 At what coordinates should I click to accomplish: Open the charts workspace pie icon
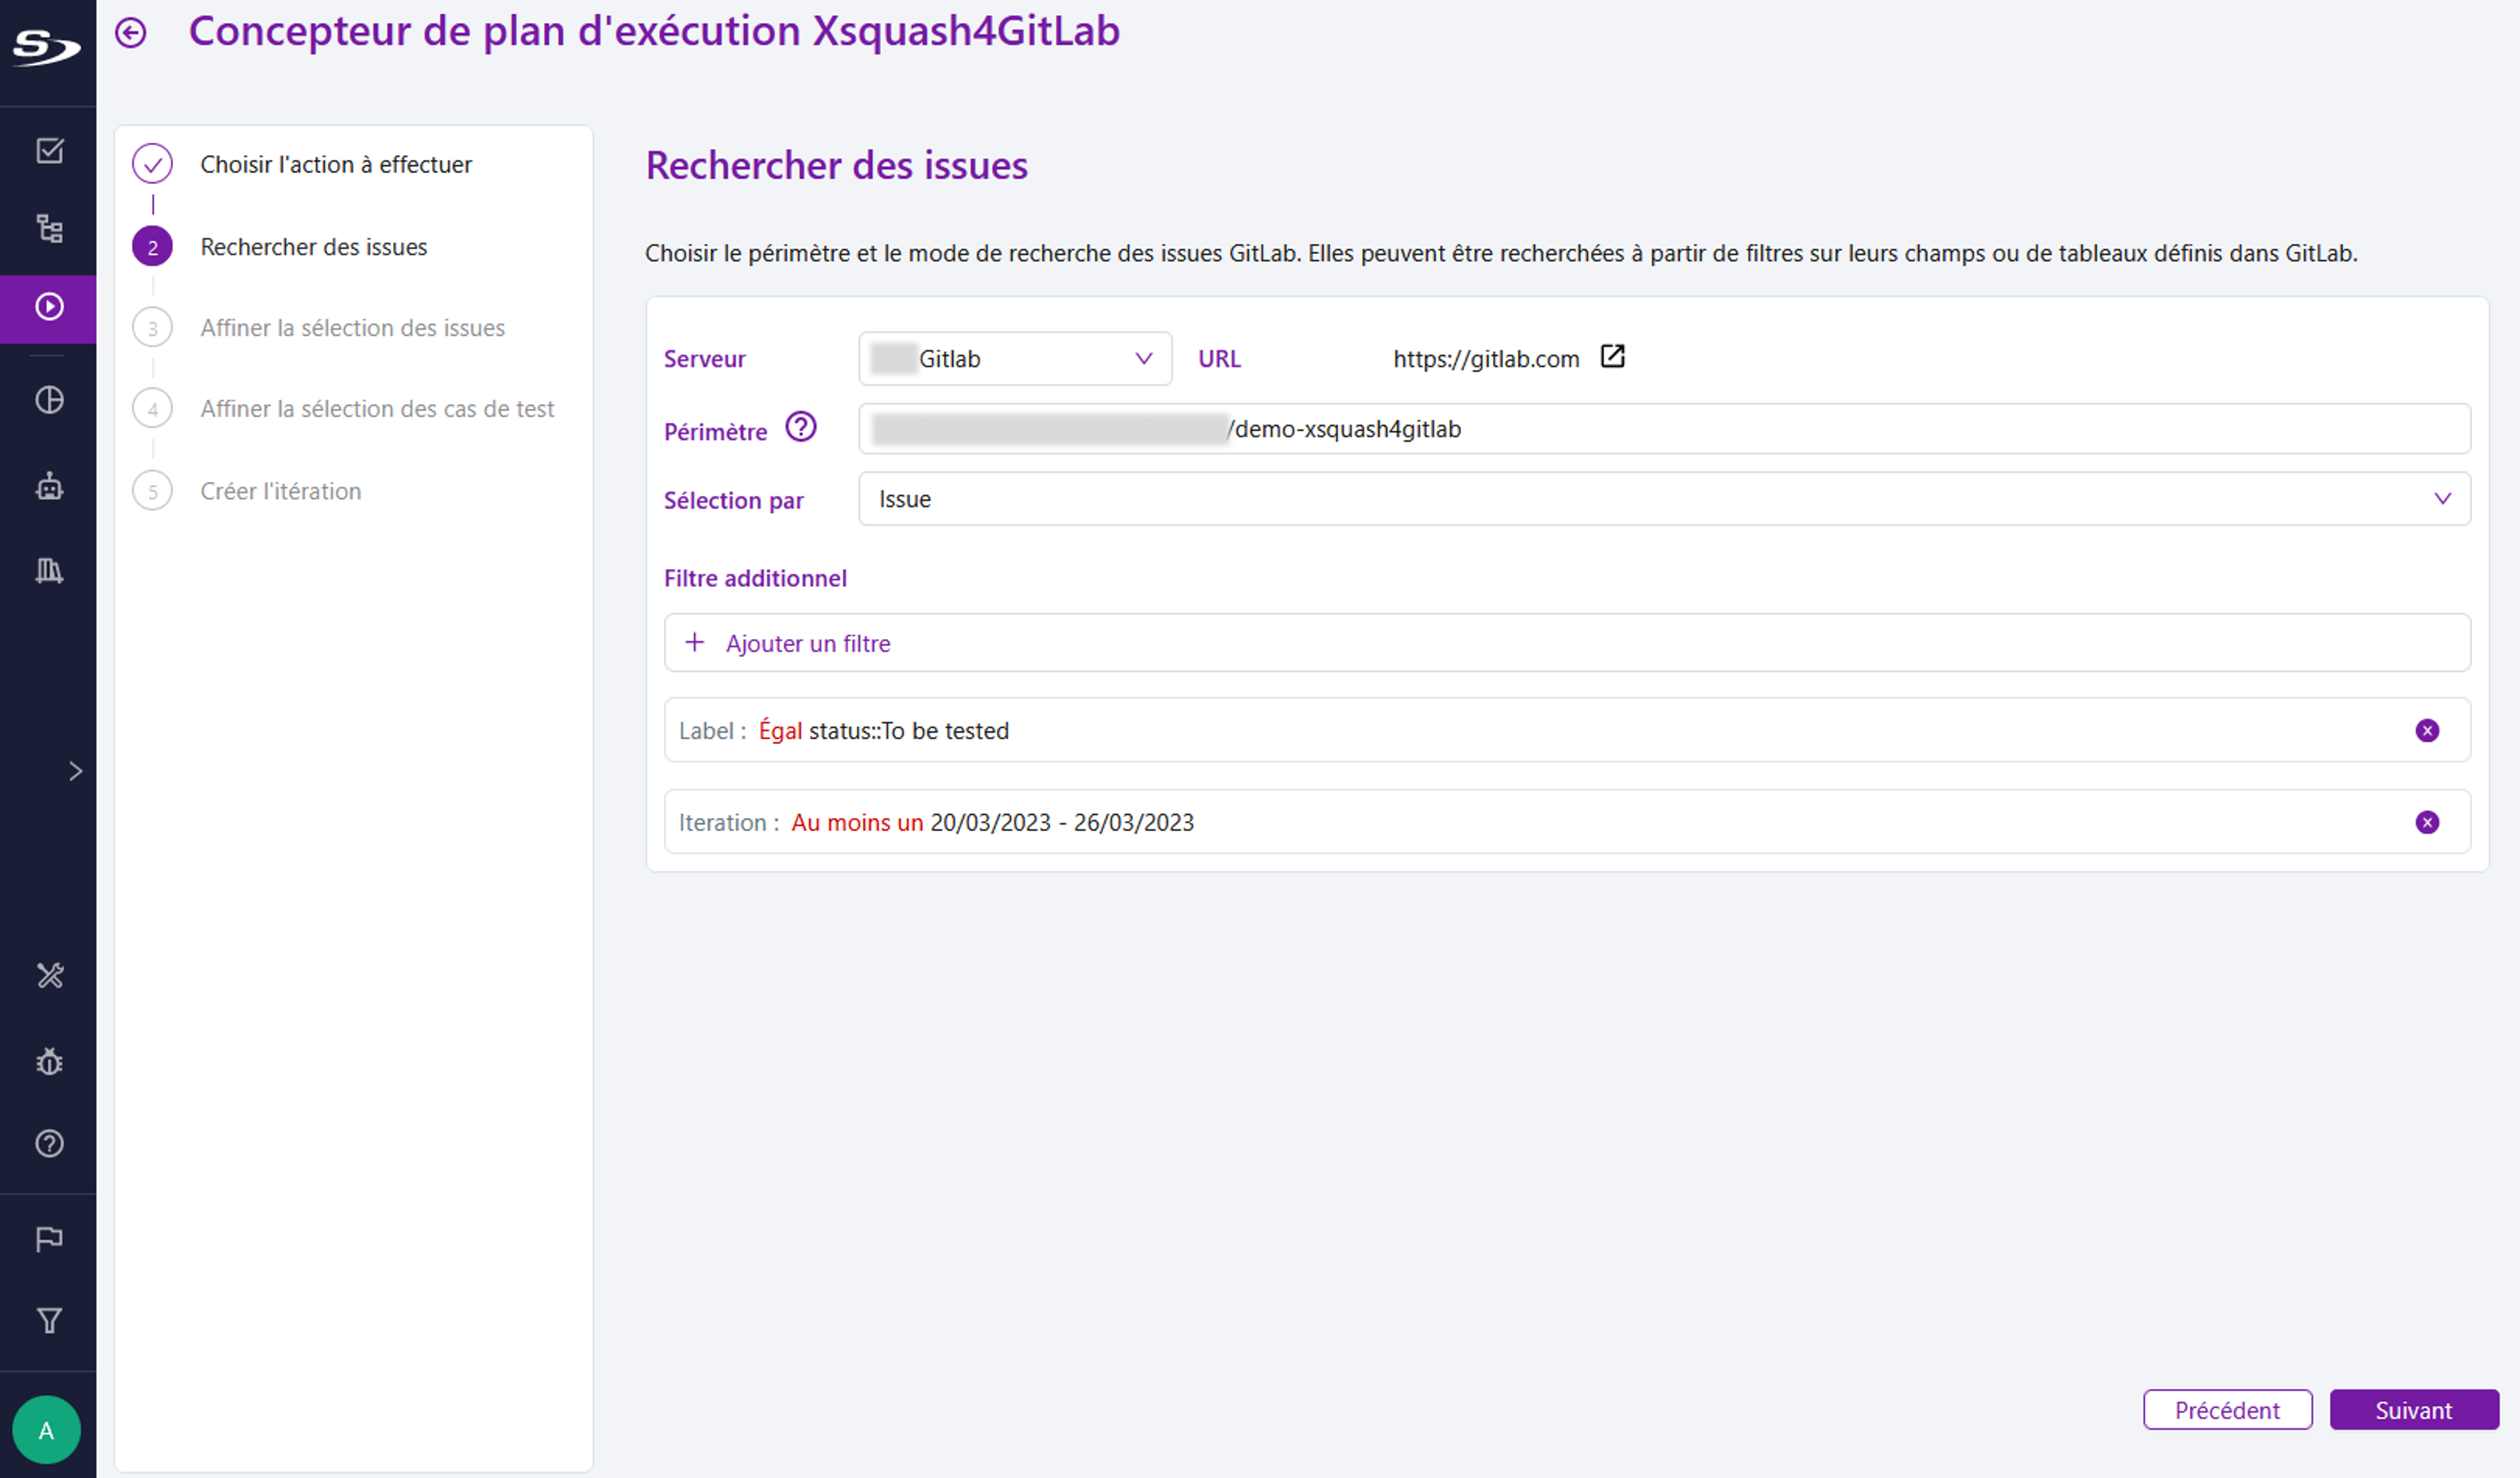point(48,399)
